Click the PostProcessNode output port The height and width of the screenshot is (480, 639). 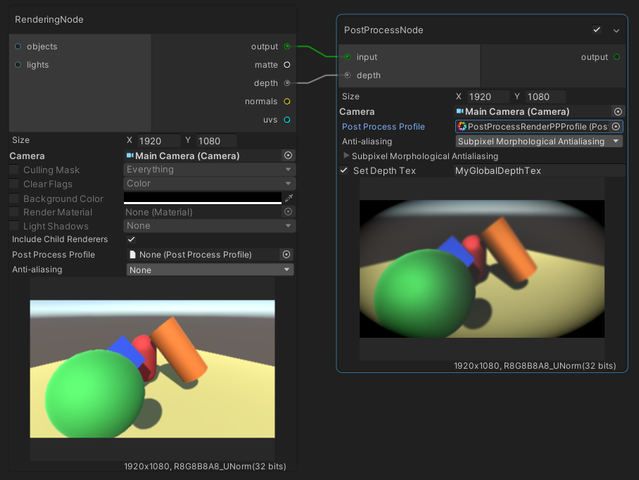pyautogui.click(x=616, y=57)
